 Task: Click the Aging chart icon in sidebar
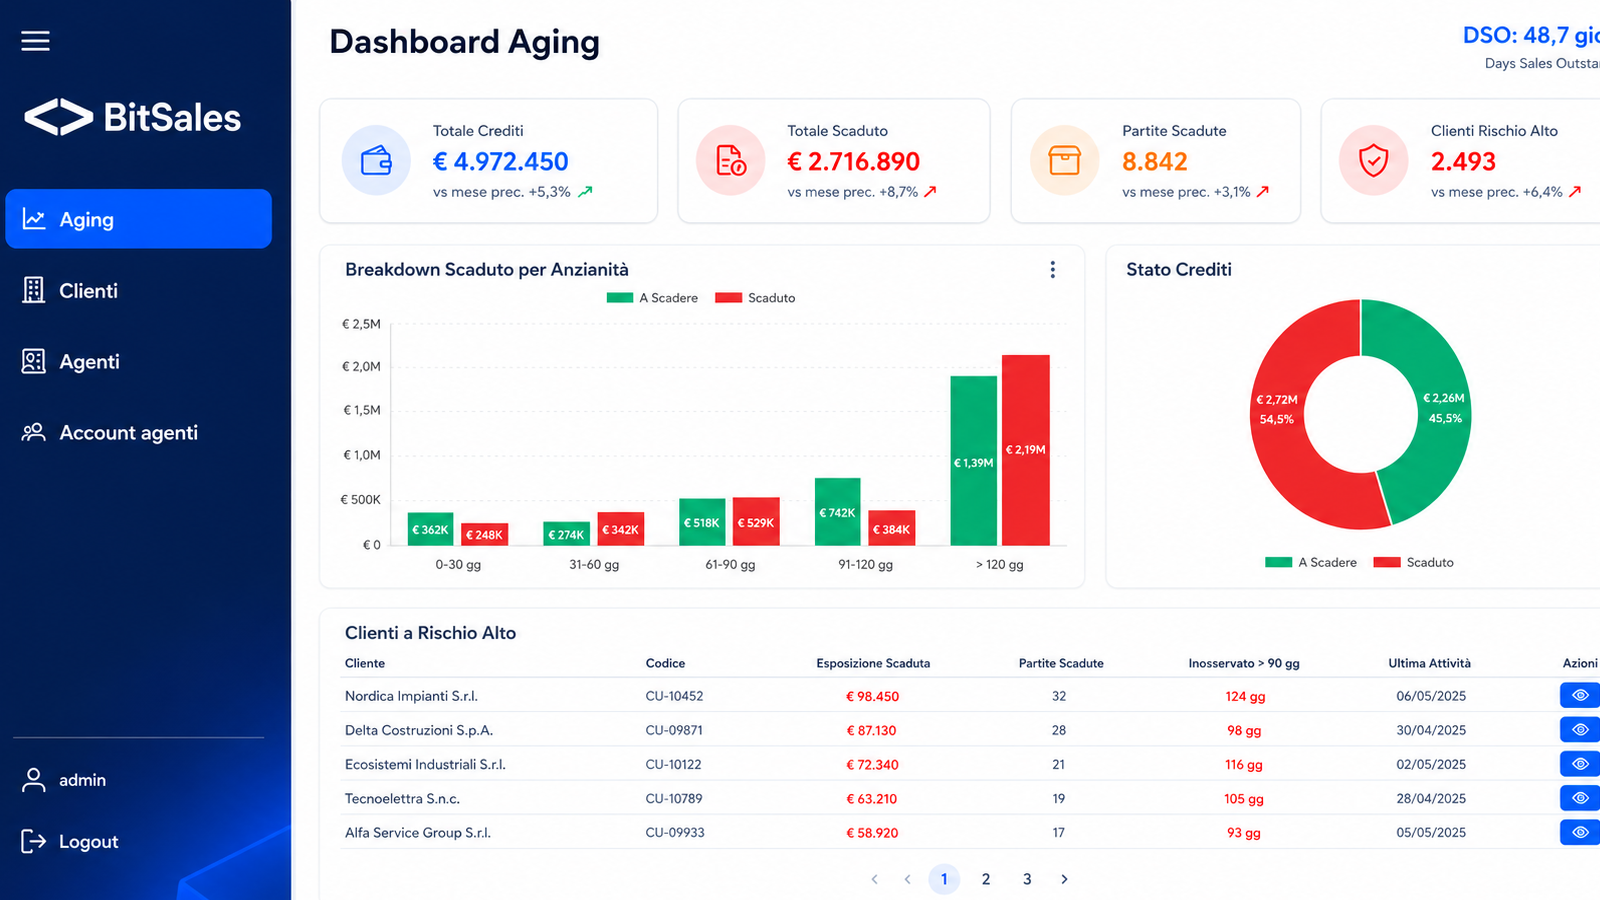click(x=34, y=219)
